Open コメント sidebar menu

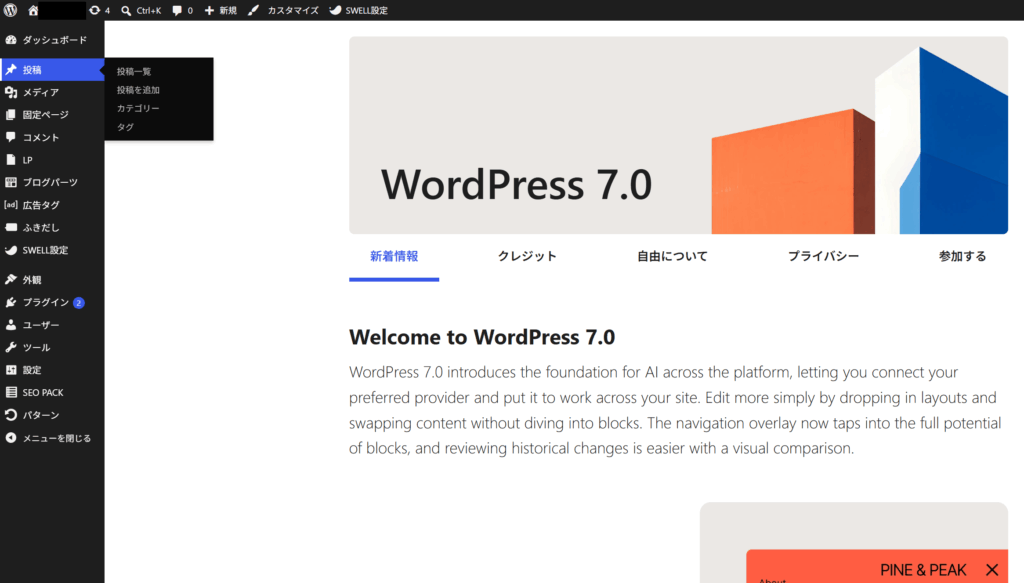52,137
